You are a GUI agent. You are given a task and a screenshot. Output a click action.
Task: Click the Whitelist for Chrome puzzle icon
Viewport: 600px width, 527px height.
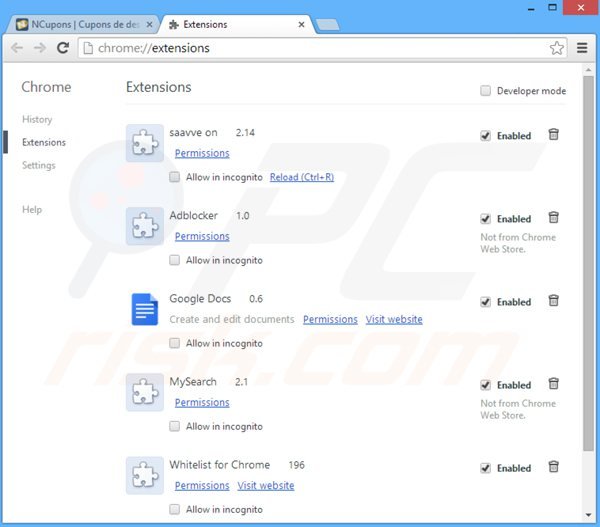point(145,475)
